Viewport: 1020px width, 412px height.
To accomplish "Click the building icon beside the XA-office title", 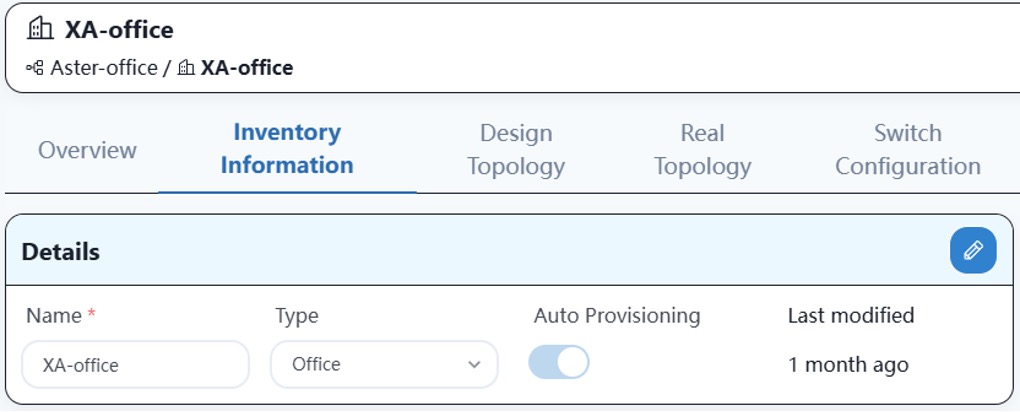I will tap(40, 29).
